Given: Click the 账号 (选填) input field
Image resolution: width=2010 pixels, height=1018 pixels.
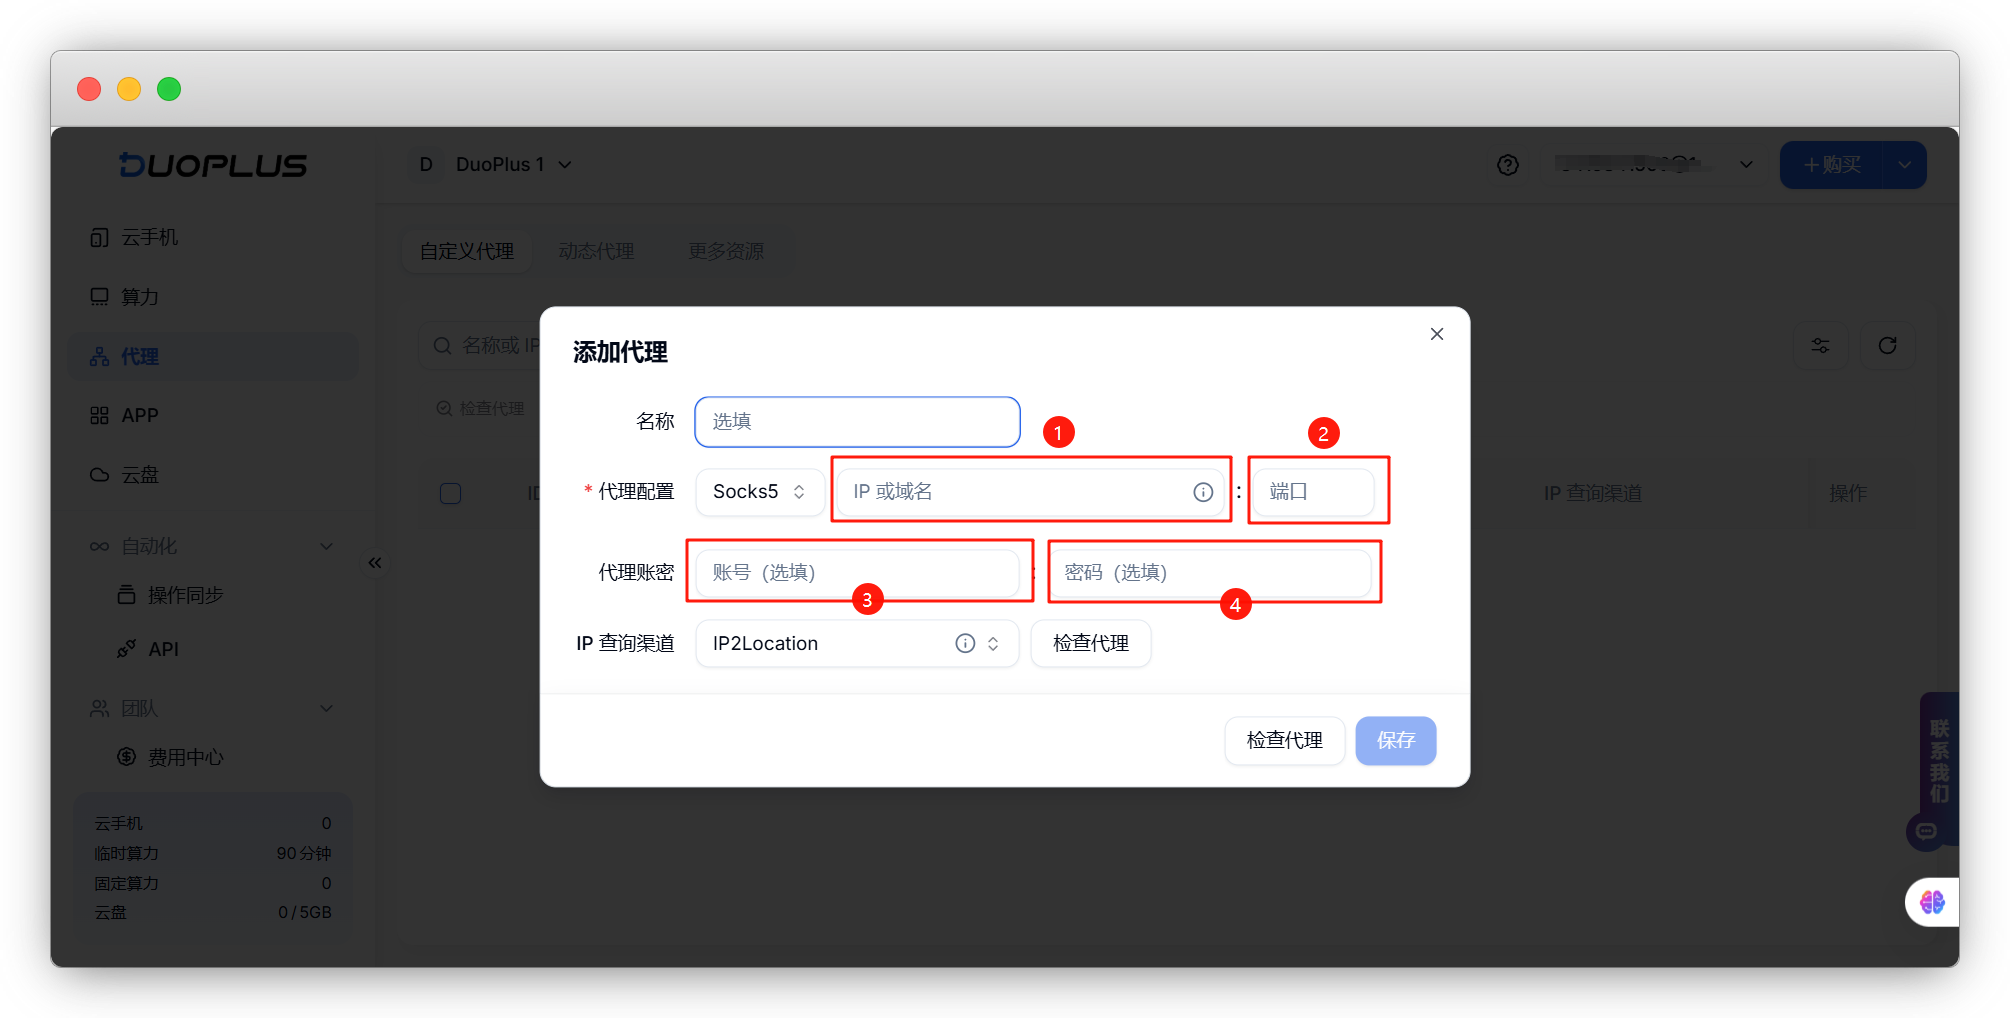Looking at the screenshot, I should tap(857, 572).
